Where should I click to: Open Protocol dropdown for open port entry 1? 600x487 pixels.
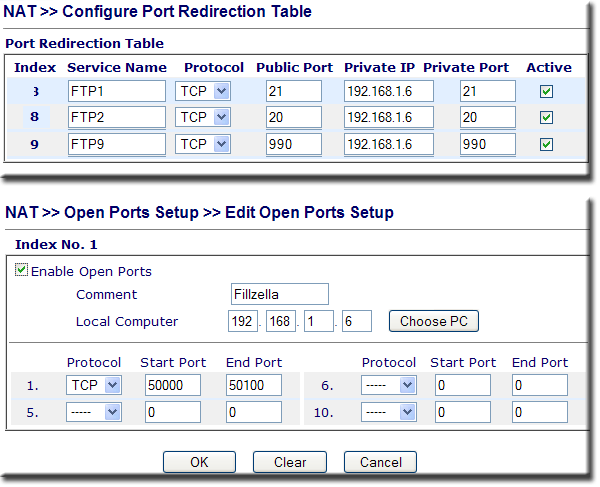[x=94, y=385]
